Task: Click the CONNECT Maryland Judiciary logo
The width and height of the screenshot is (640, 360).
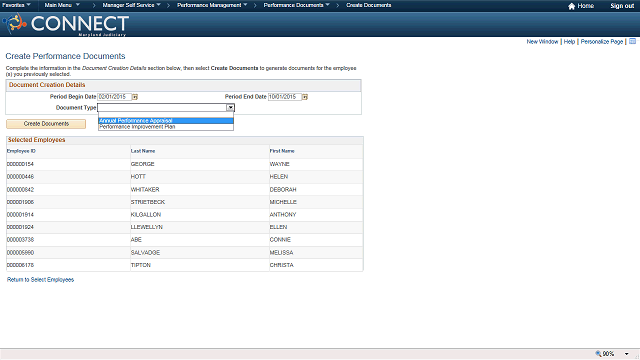Action: 66,24
